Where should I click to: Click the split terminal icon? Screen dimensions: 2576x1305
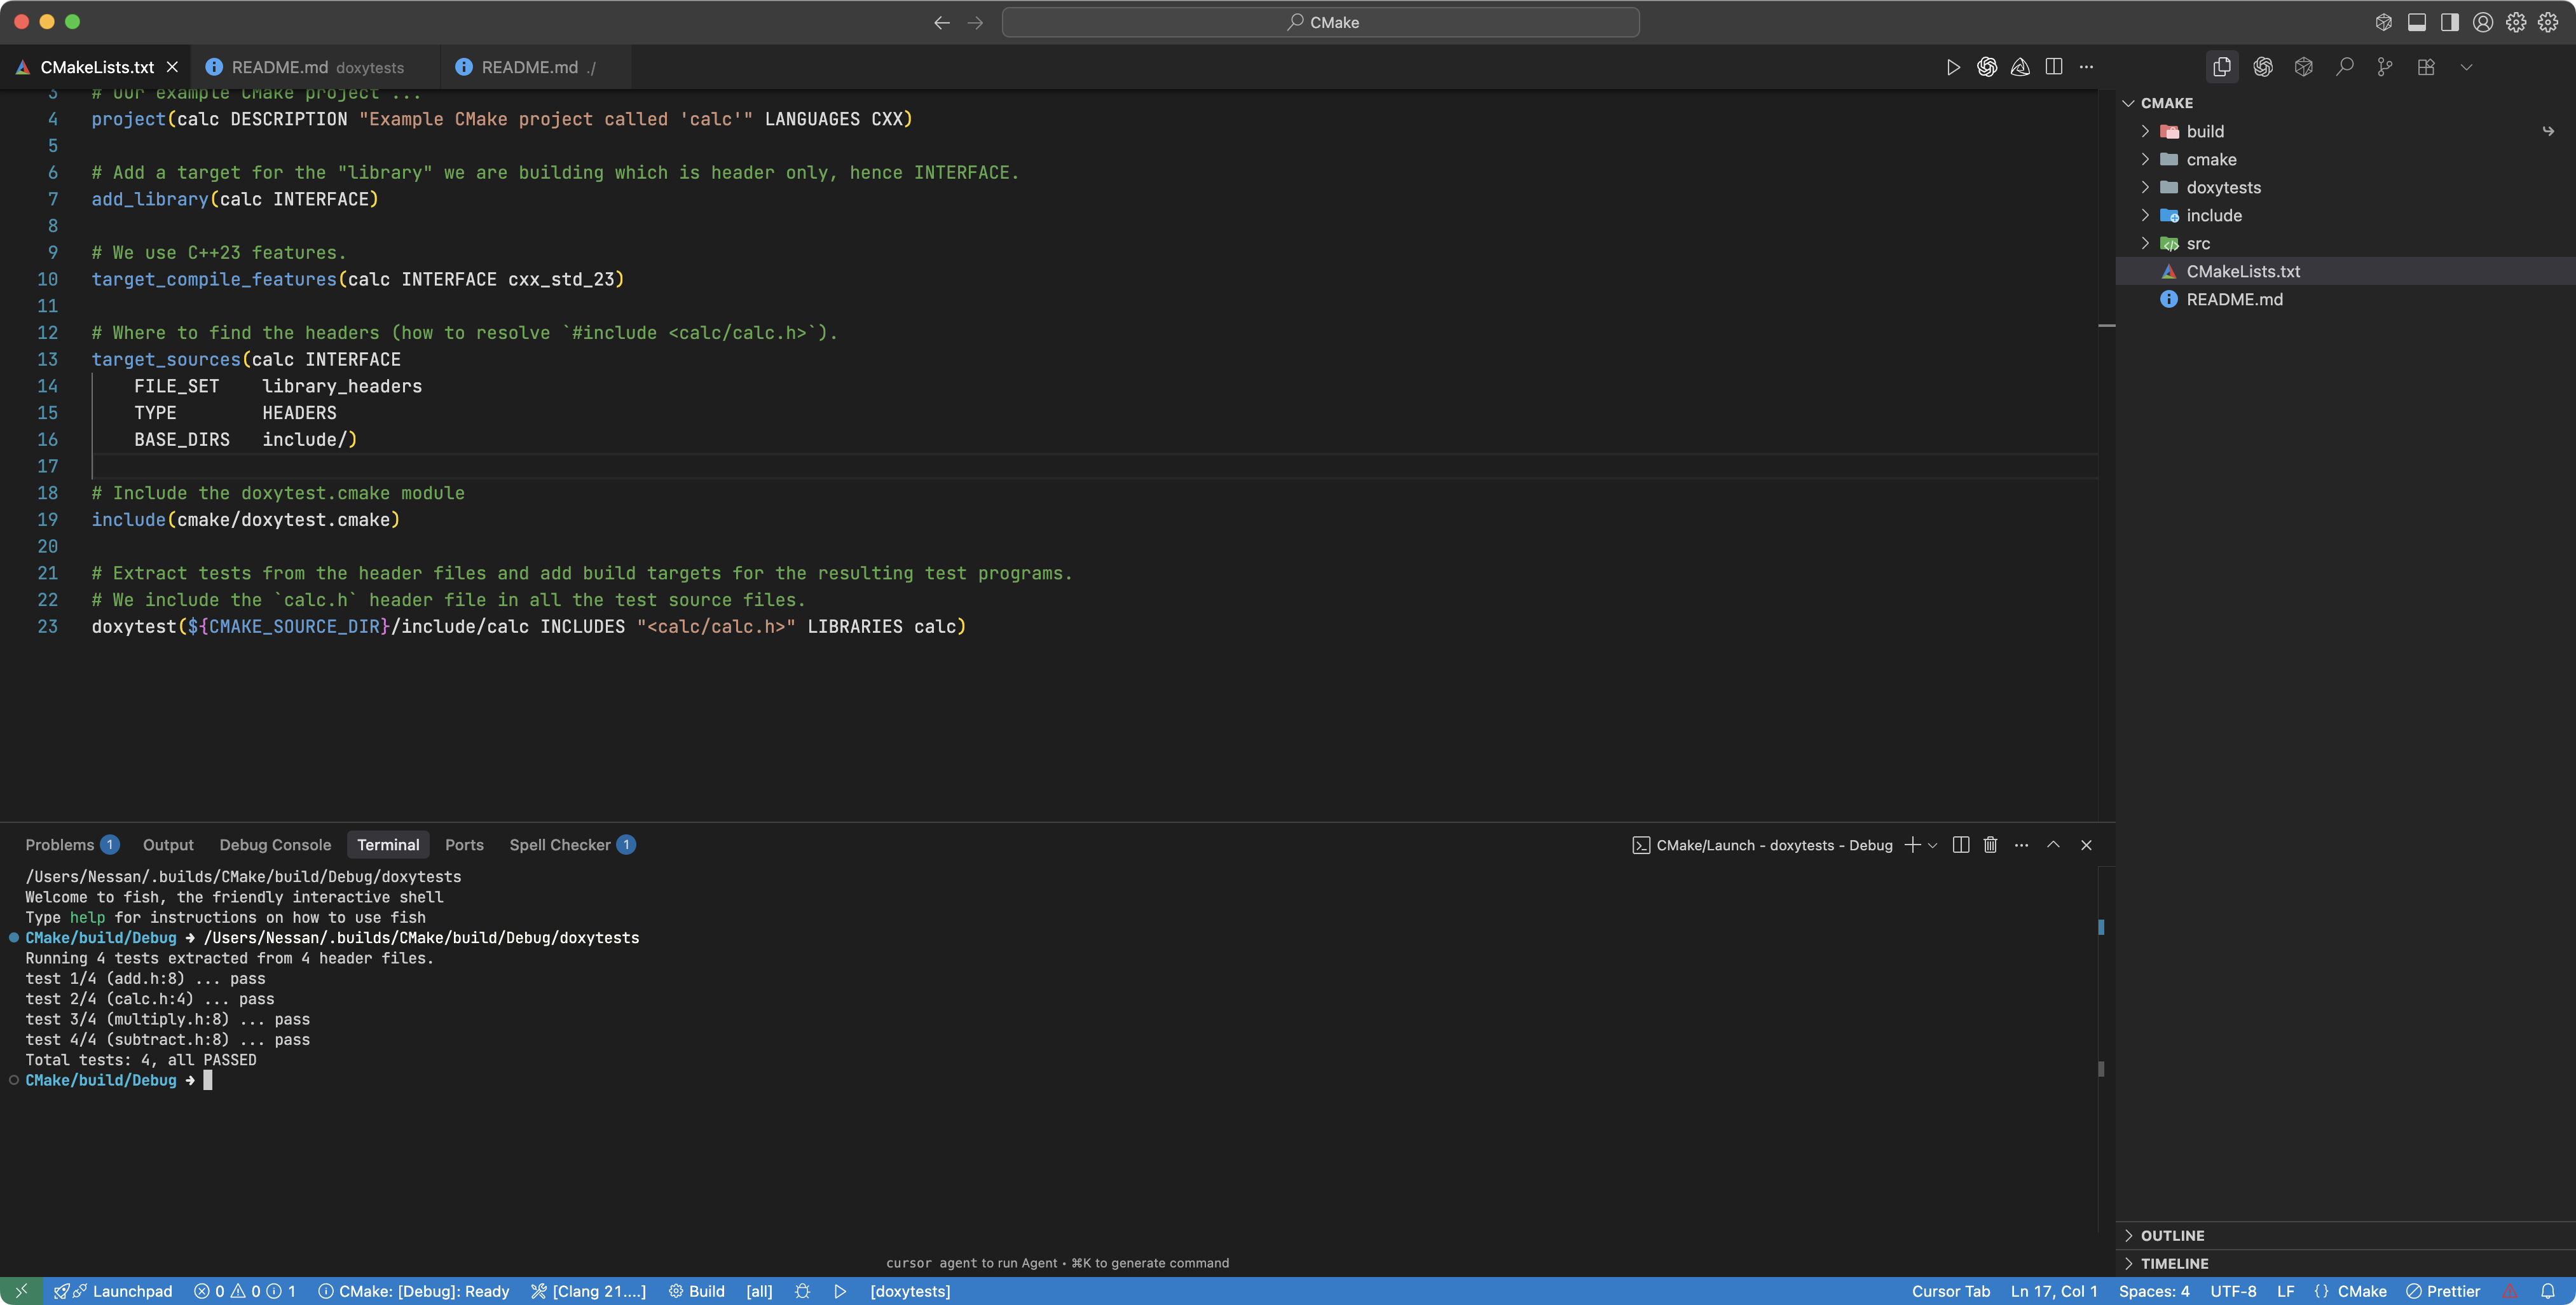pos(1960,845)
